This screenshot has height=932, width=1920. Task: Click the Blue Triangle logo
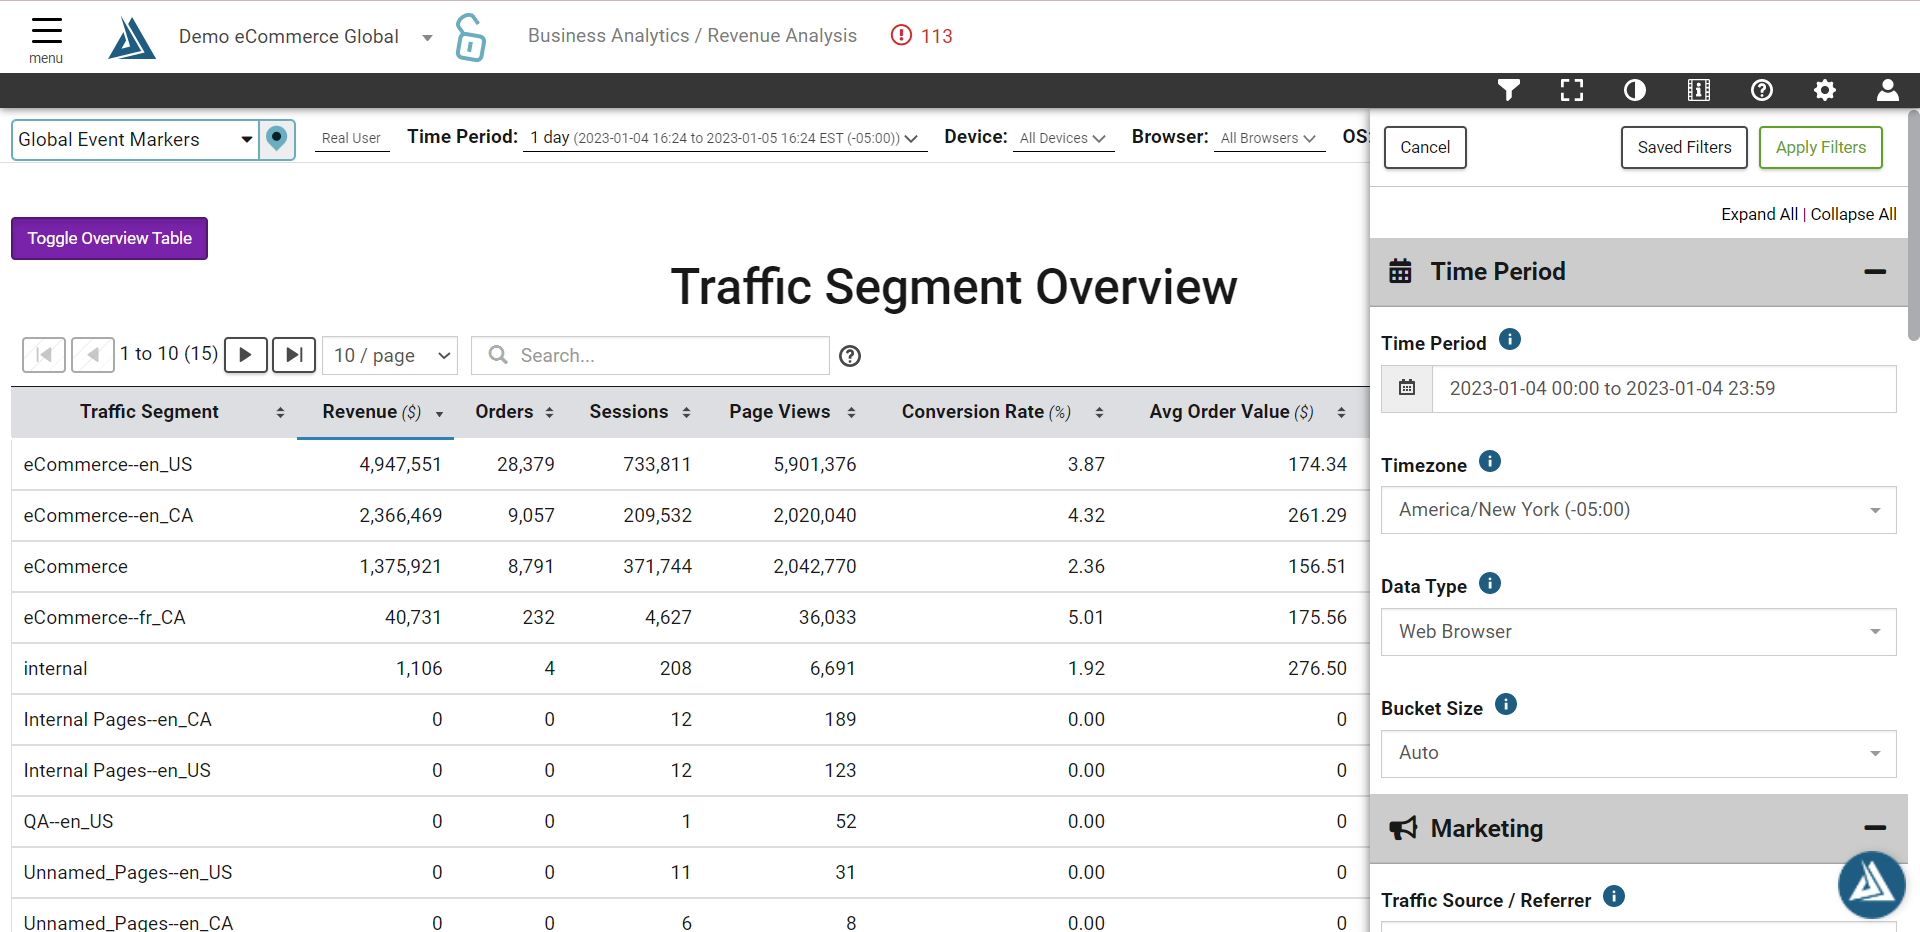131,38
